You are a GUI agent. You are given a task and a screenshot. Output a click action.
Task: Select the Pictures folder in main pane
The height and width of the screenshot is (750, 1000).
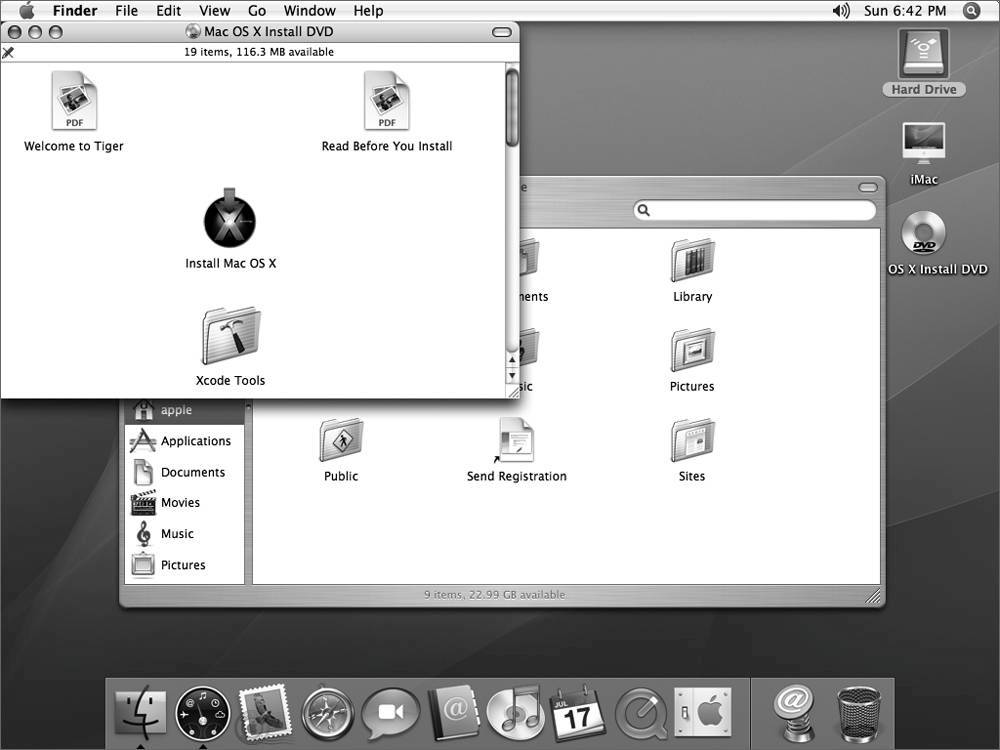point(693,349)
